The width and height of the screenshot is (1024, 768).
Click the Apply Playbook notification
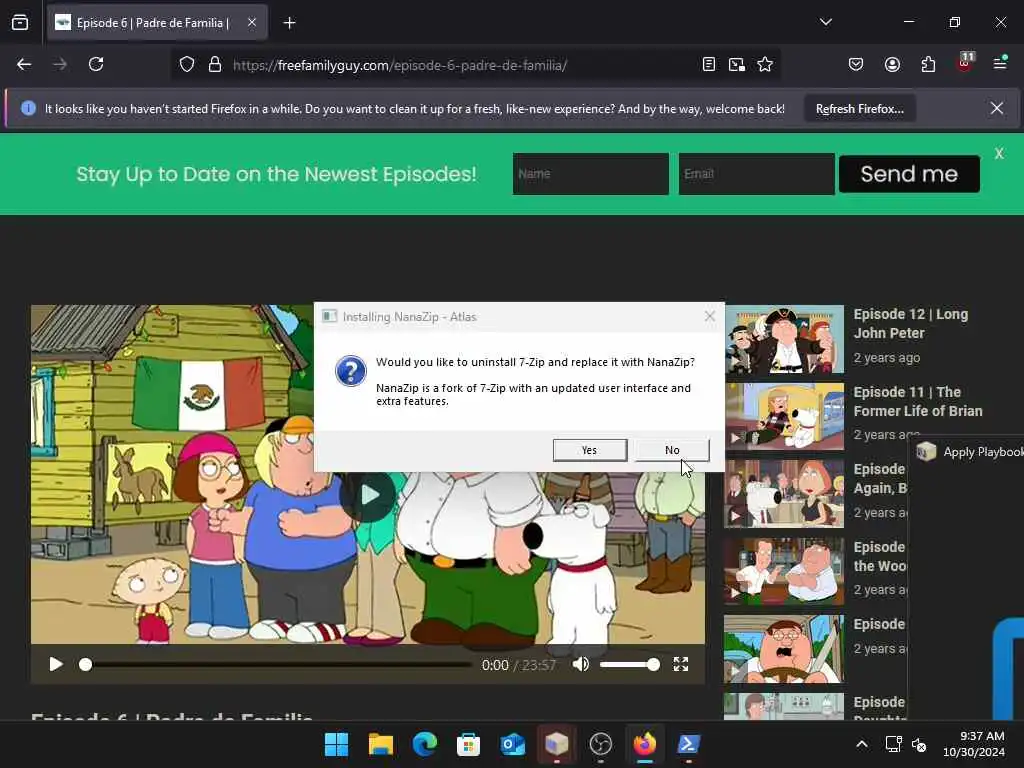(968, 452)
